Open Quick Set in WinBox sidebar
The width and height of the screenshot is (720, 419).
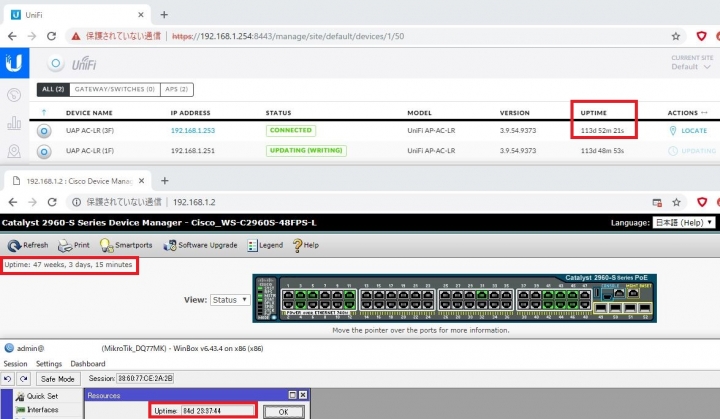coord(37,396)
